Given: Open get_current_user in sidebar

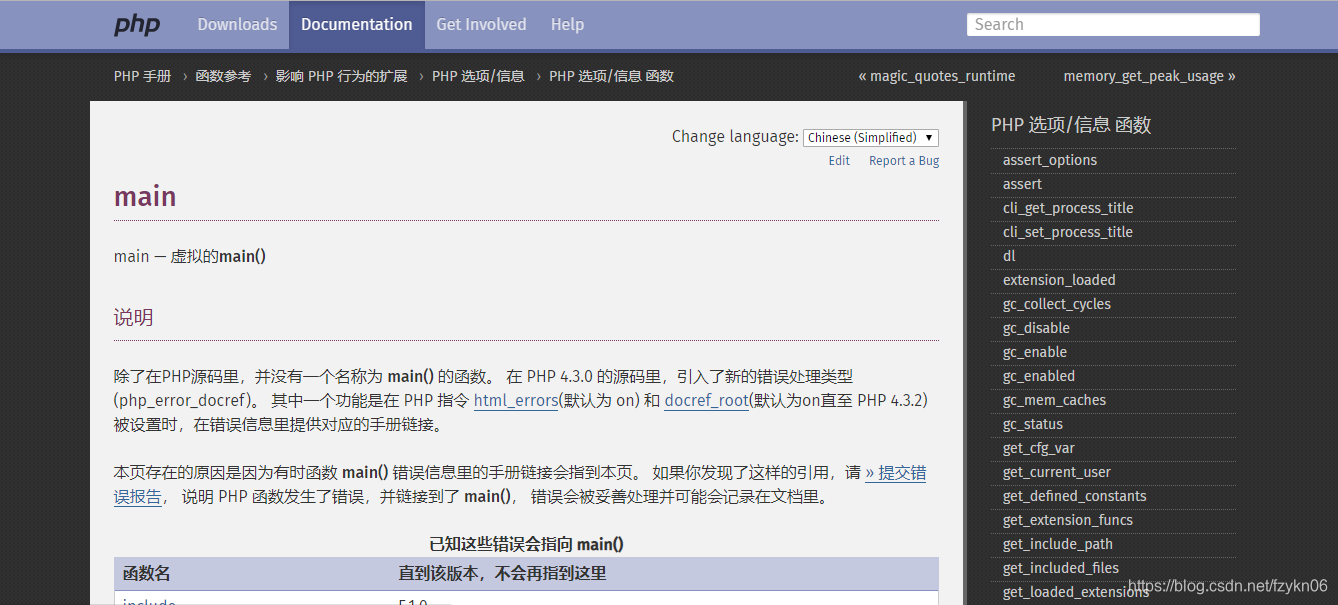Looking at the screenshot, I should coord(1057,472).
